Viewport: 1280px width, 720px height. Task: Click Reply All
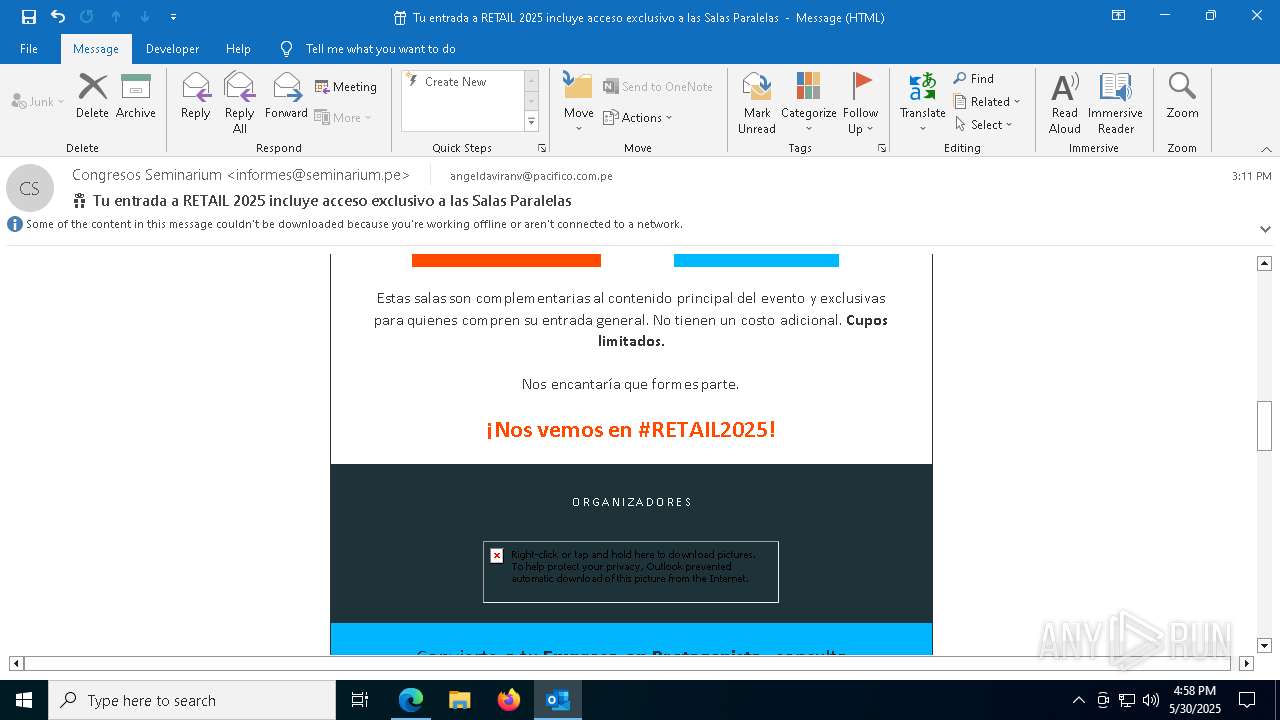[x=240, y=102]
